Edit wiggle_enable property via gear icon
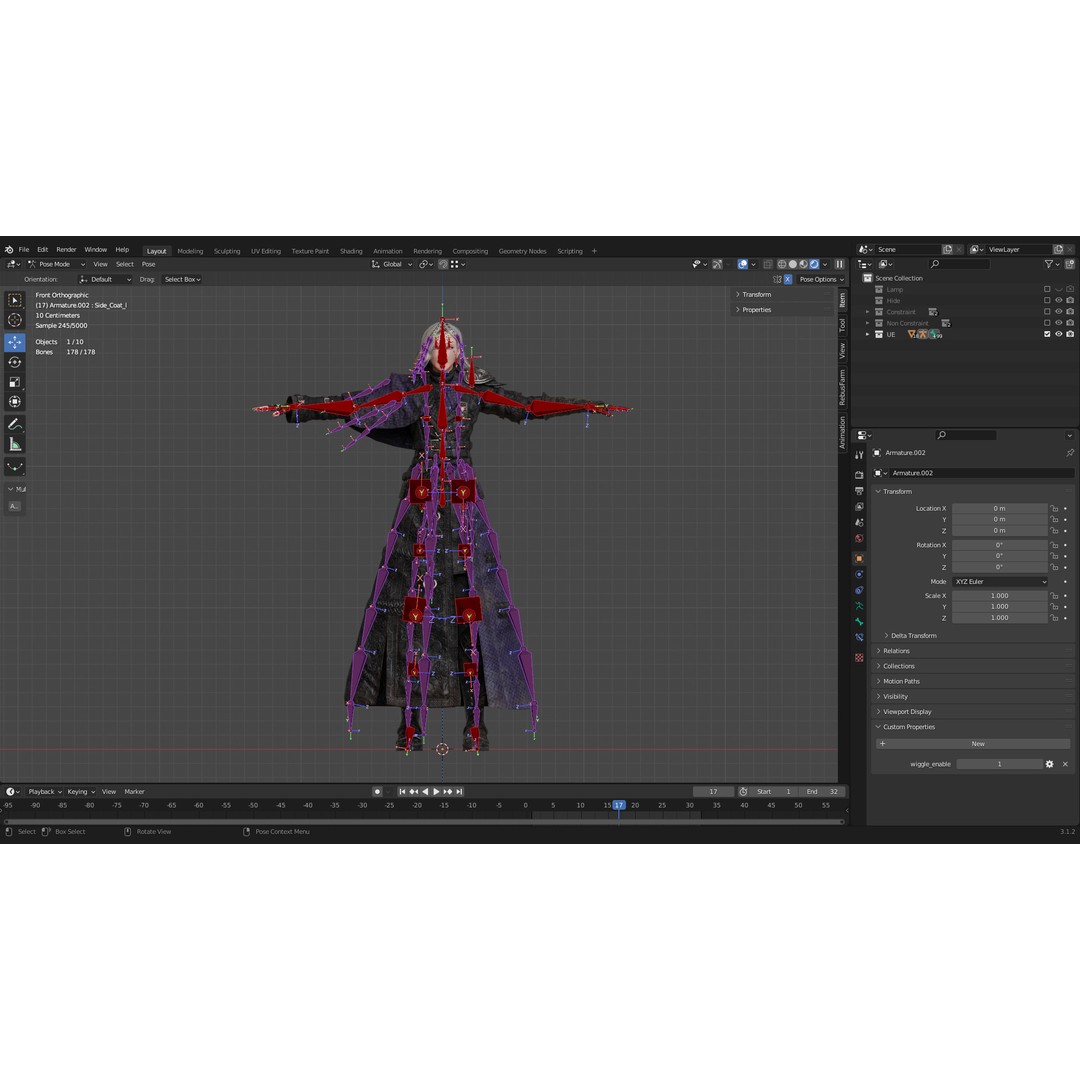 point(1050,764)
